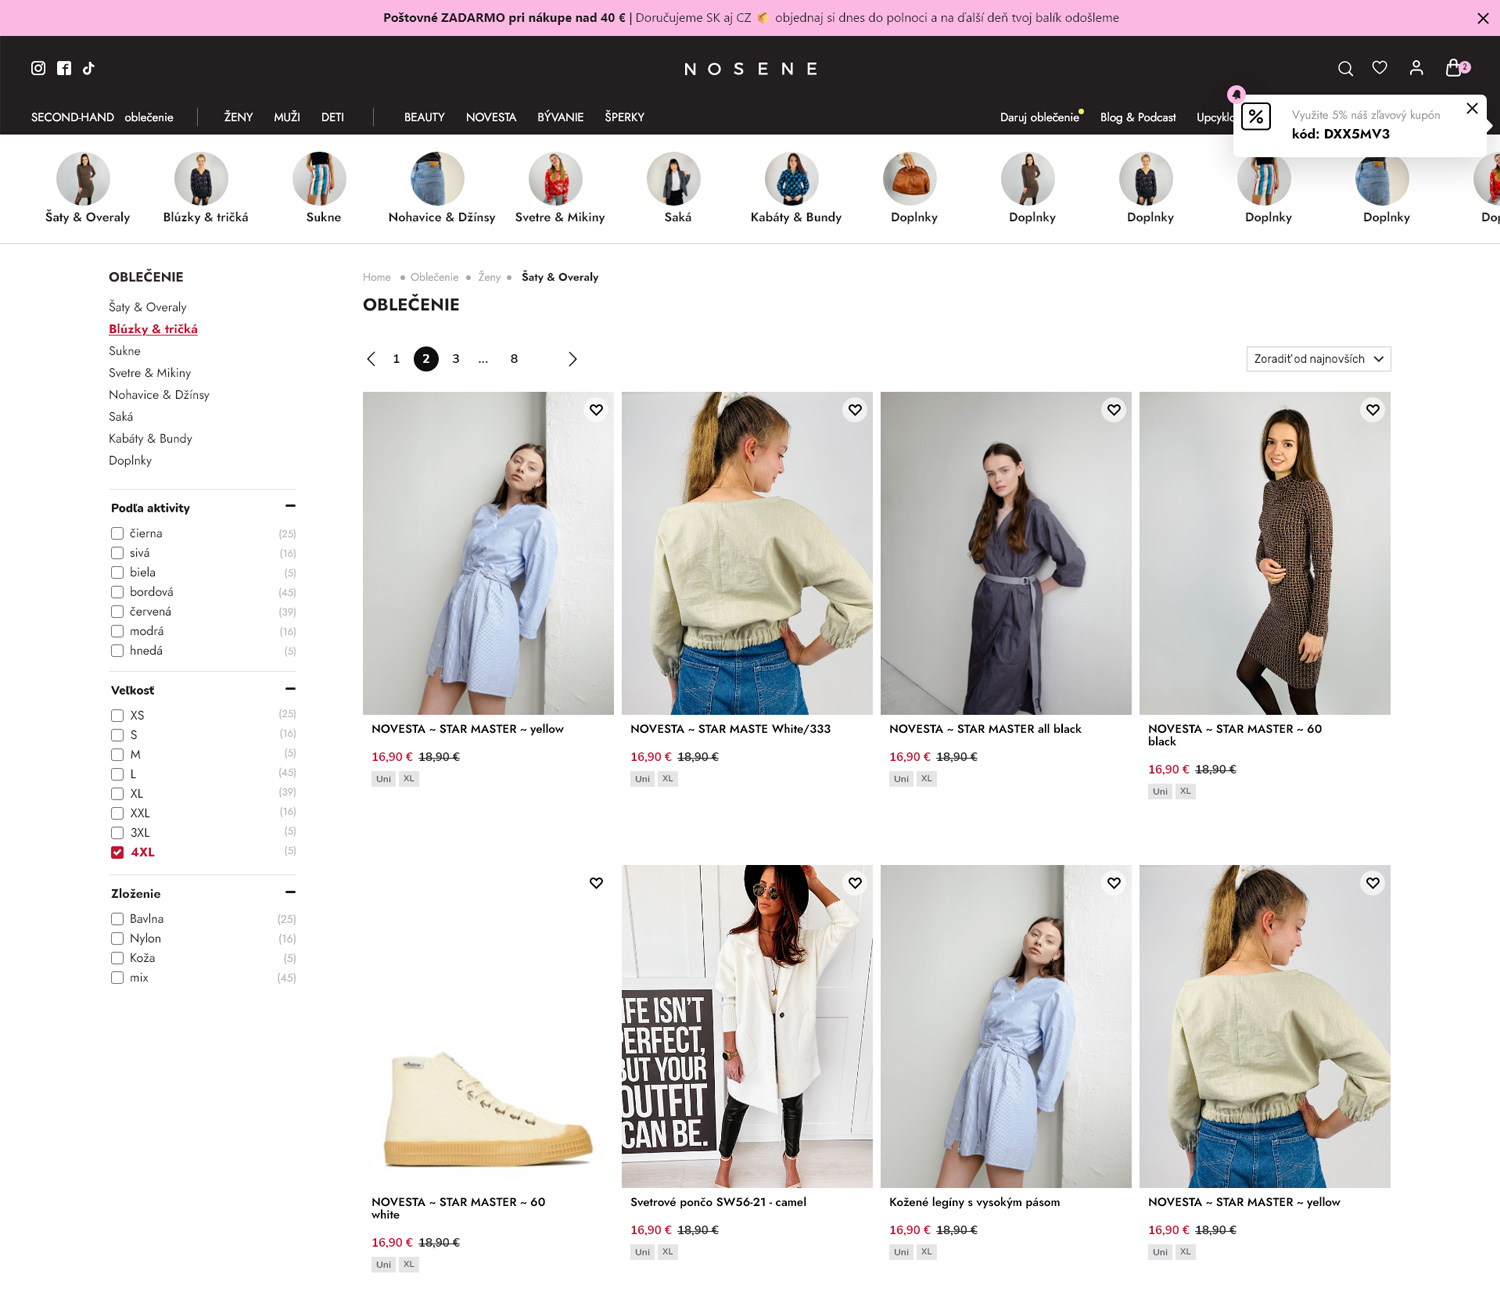Select Blúzky & tričká category circle
Image resolution: width=1500 pixels, height=1294 pixels.
coord(202,179)
